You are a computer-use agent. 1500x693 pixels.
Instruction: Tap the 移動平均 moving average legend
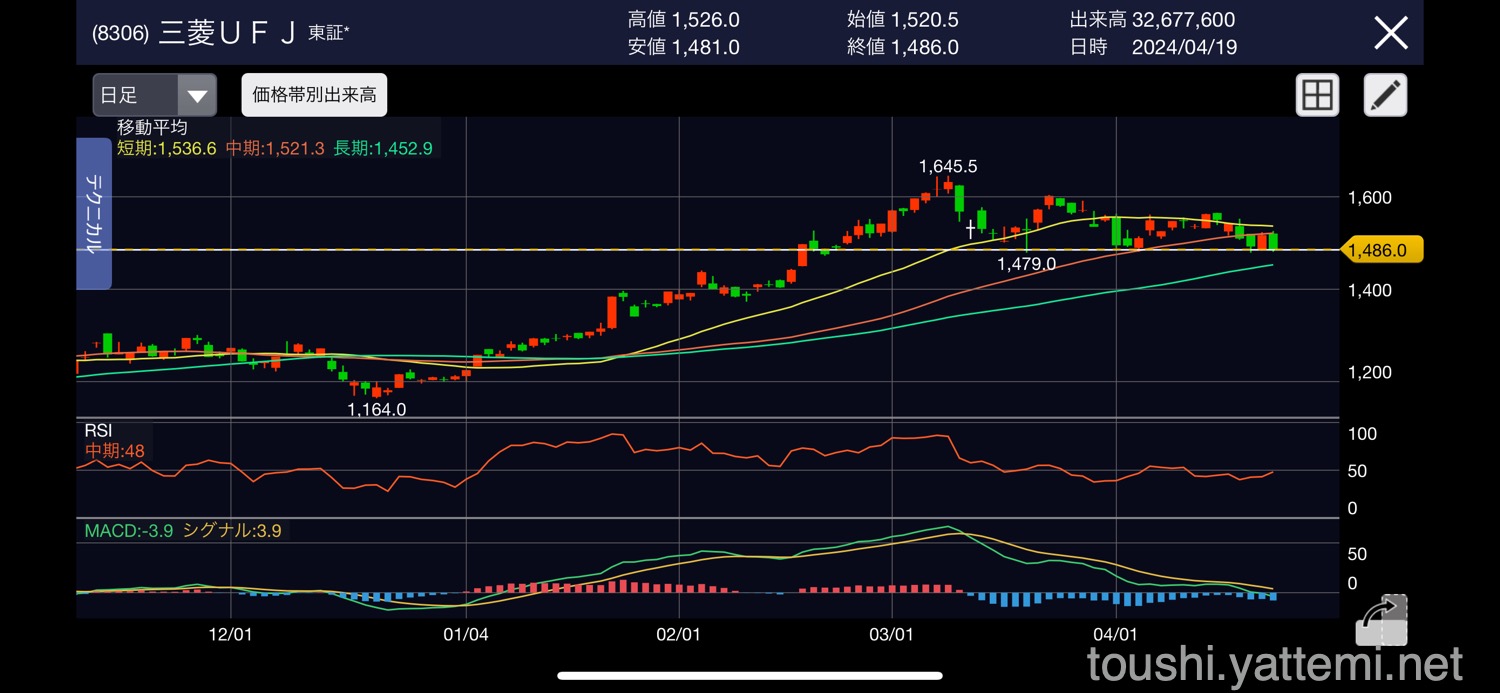pos(152,128)
